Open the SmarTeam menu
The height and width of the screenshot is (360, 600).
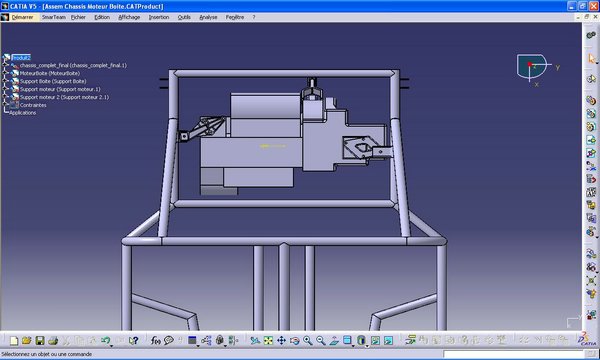[x=54, y=17]
